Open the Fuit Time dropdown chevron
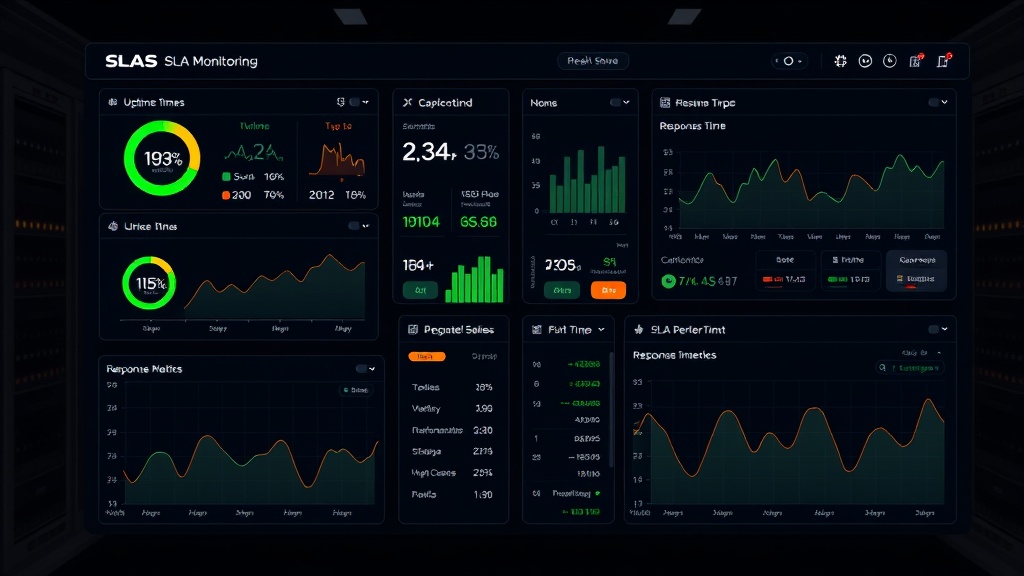Screen dimensions: 1024x576 (x=601, y=330)
